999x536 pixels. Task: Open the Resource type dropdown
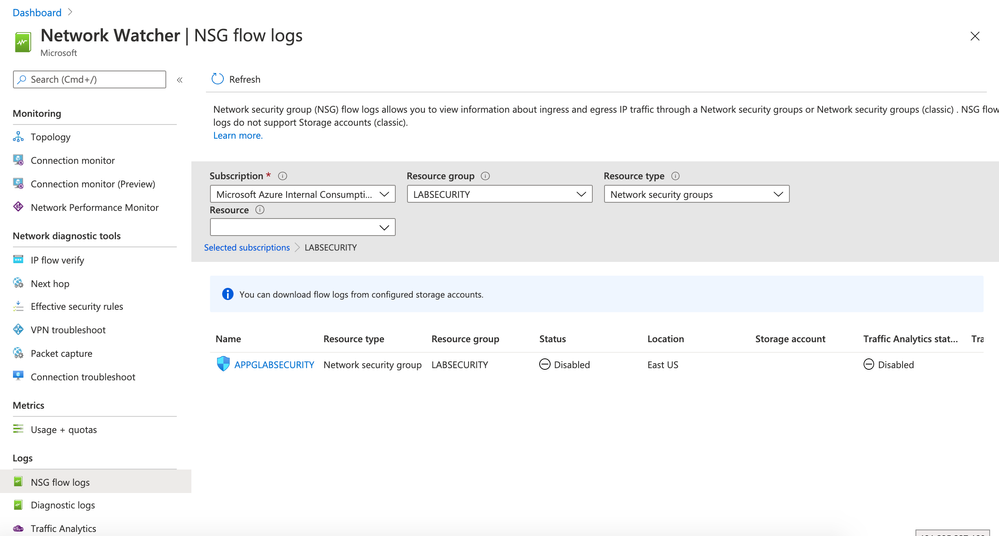point(696,194)
